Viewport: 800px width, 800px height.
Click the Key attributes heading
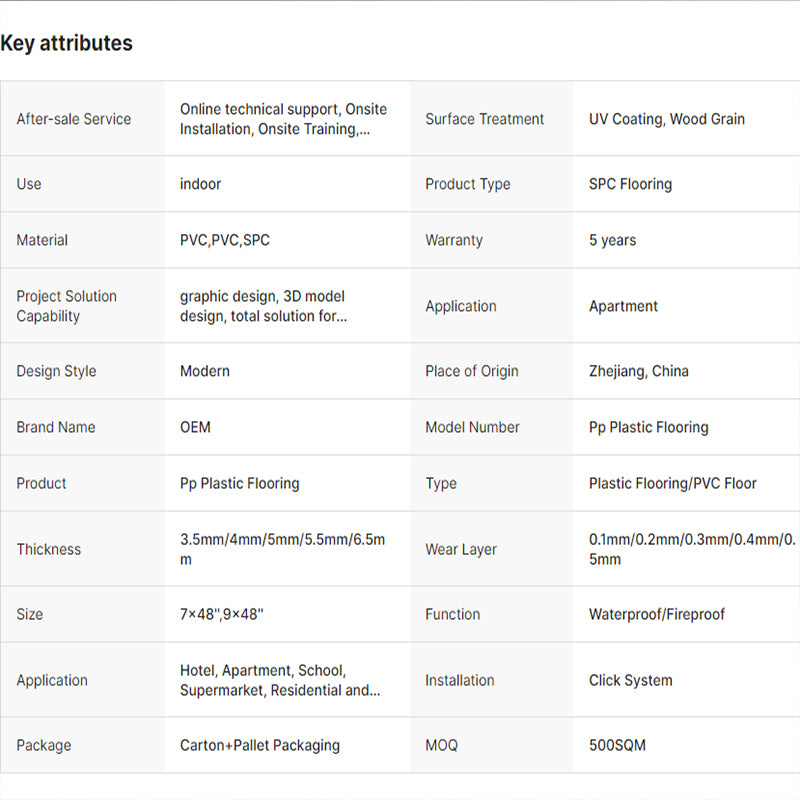66,43
